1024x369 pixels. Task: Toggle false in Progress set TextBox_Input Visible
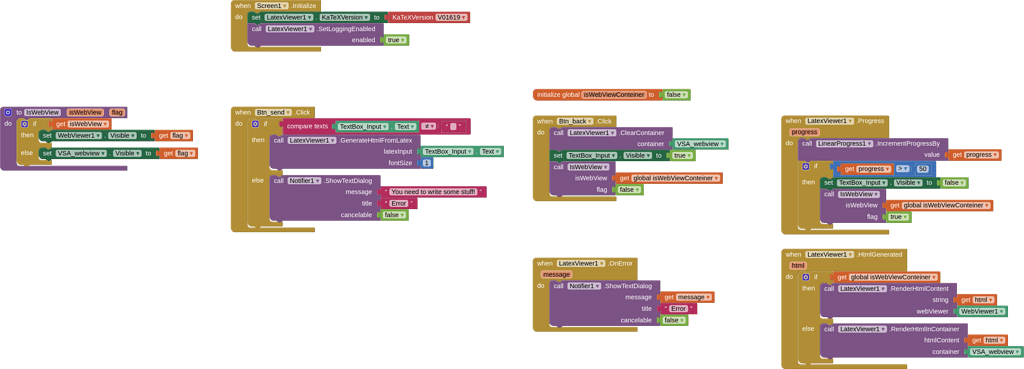click(953, 183)
